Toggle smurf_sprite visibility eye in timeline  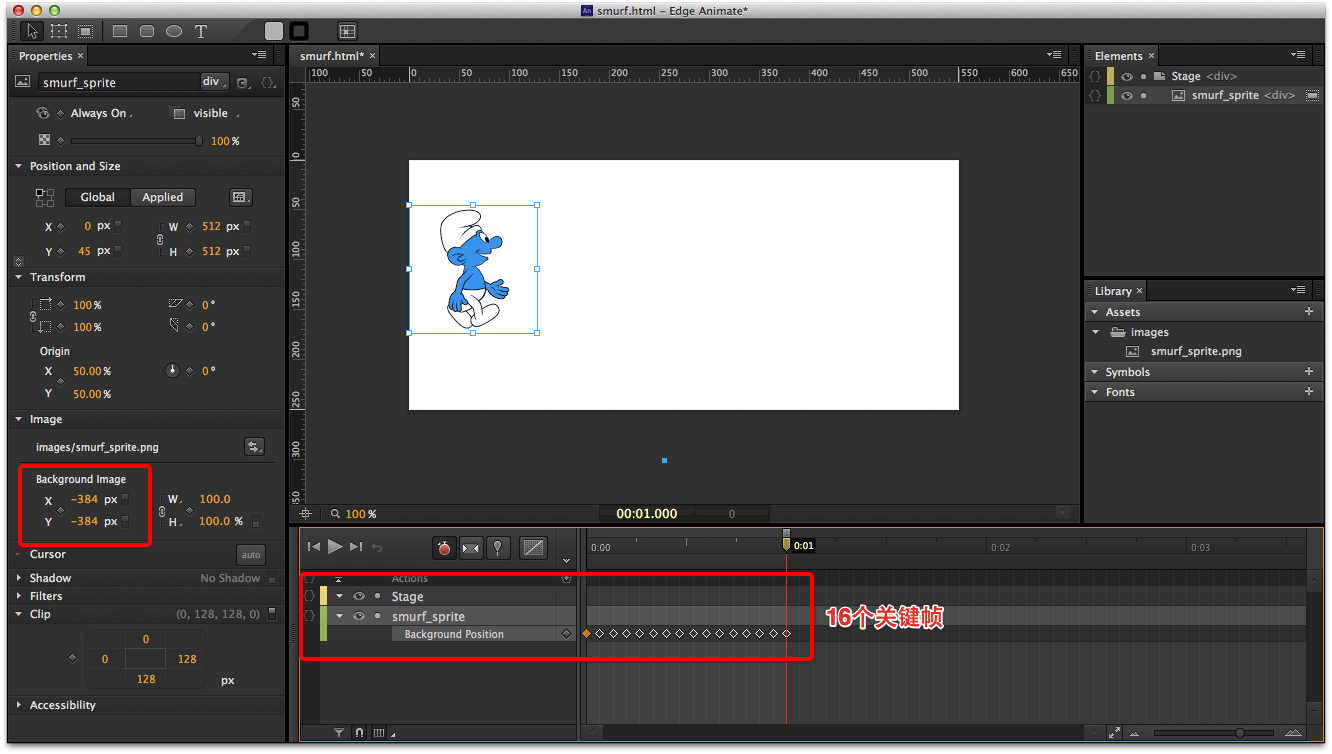pos(359,616)
